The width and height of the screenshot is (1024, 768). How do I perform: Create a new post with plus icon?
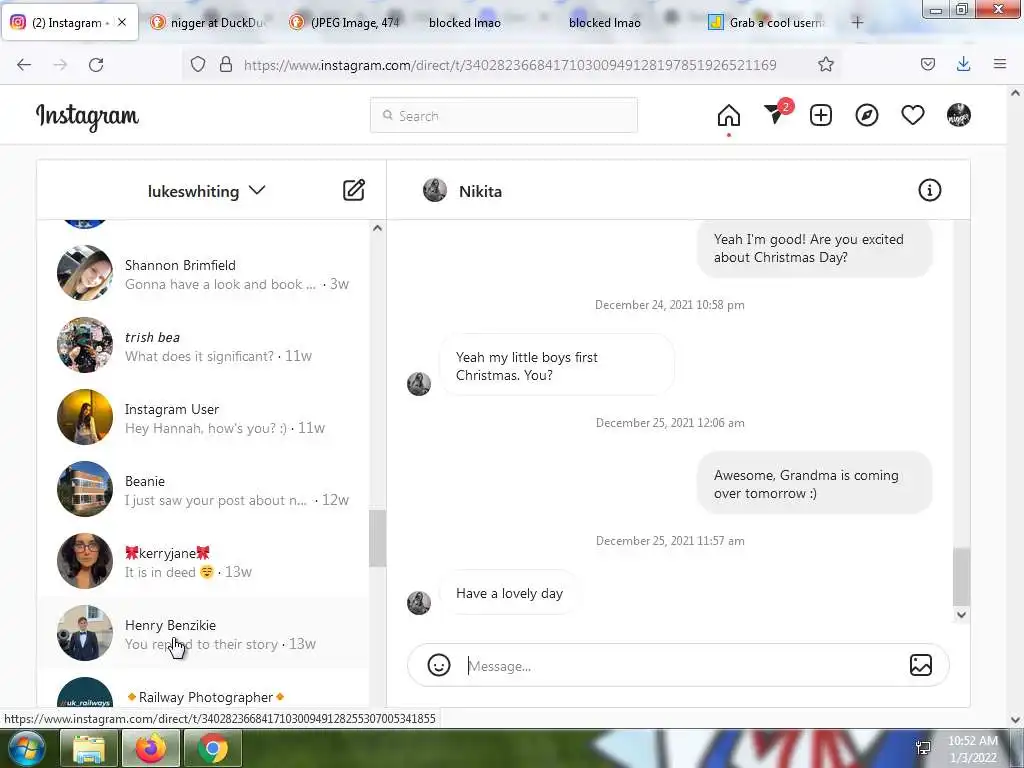coord(821,116)
